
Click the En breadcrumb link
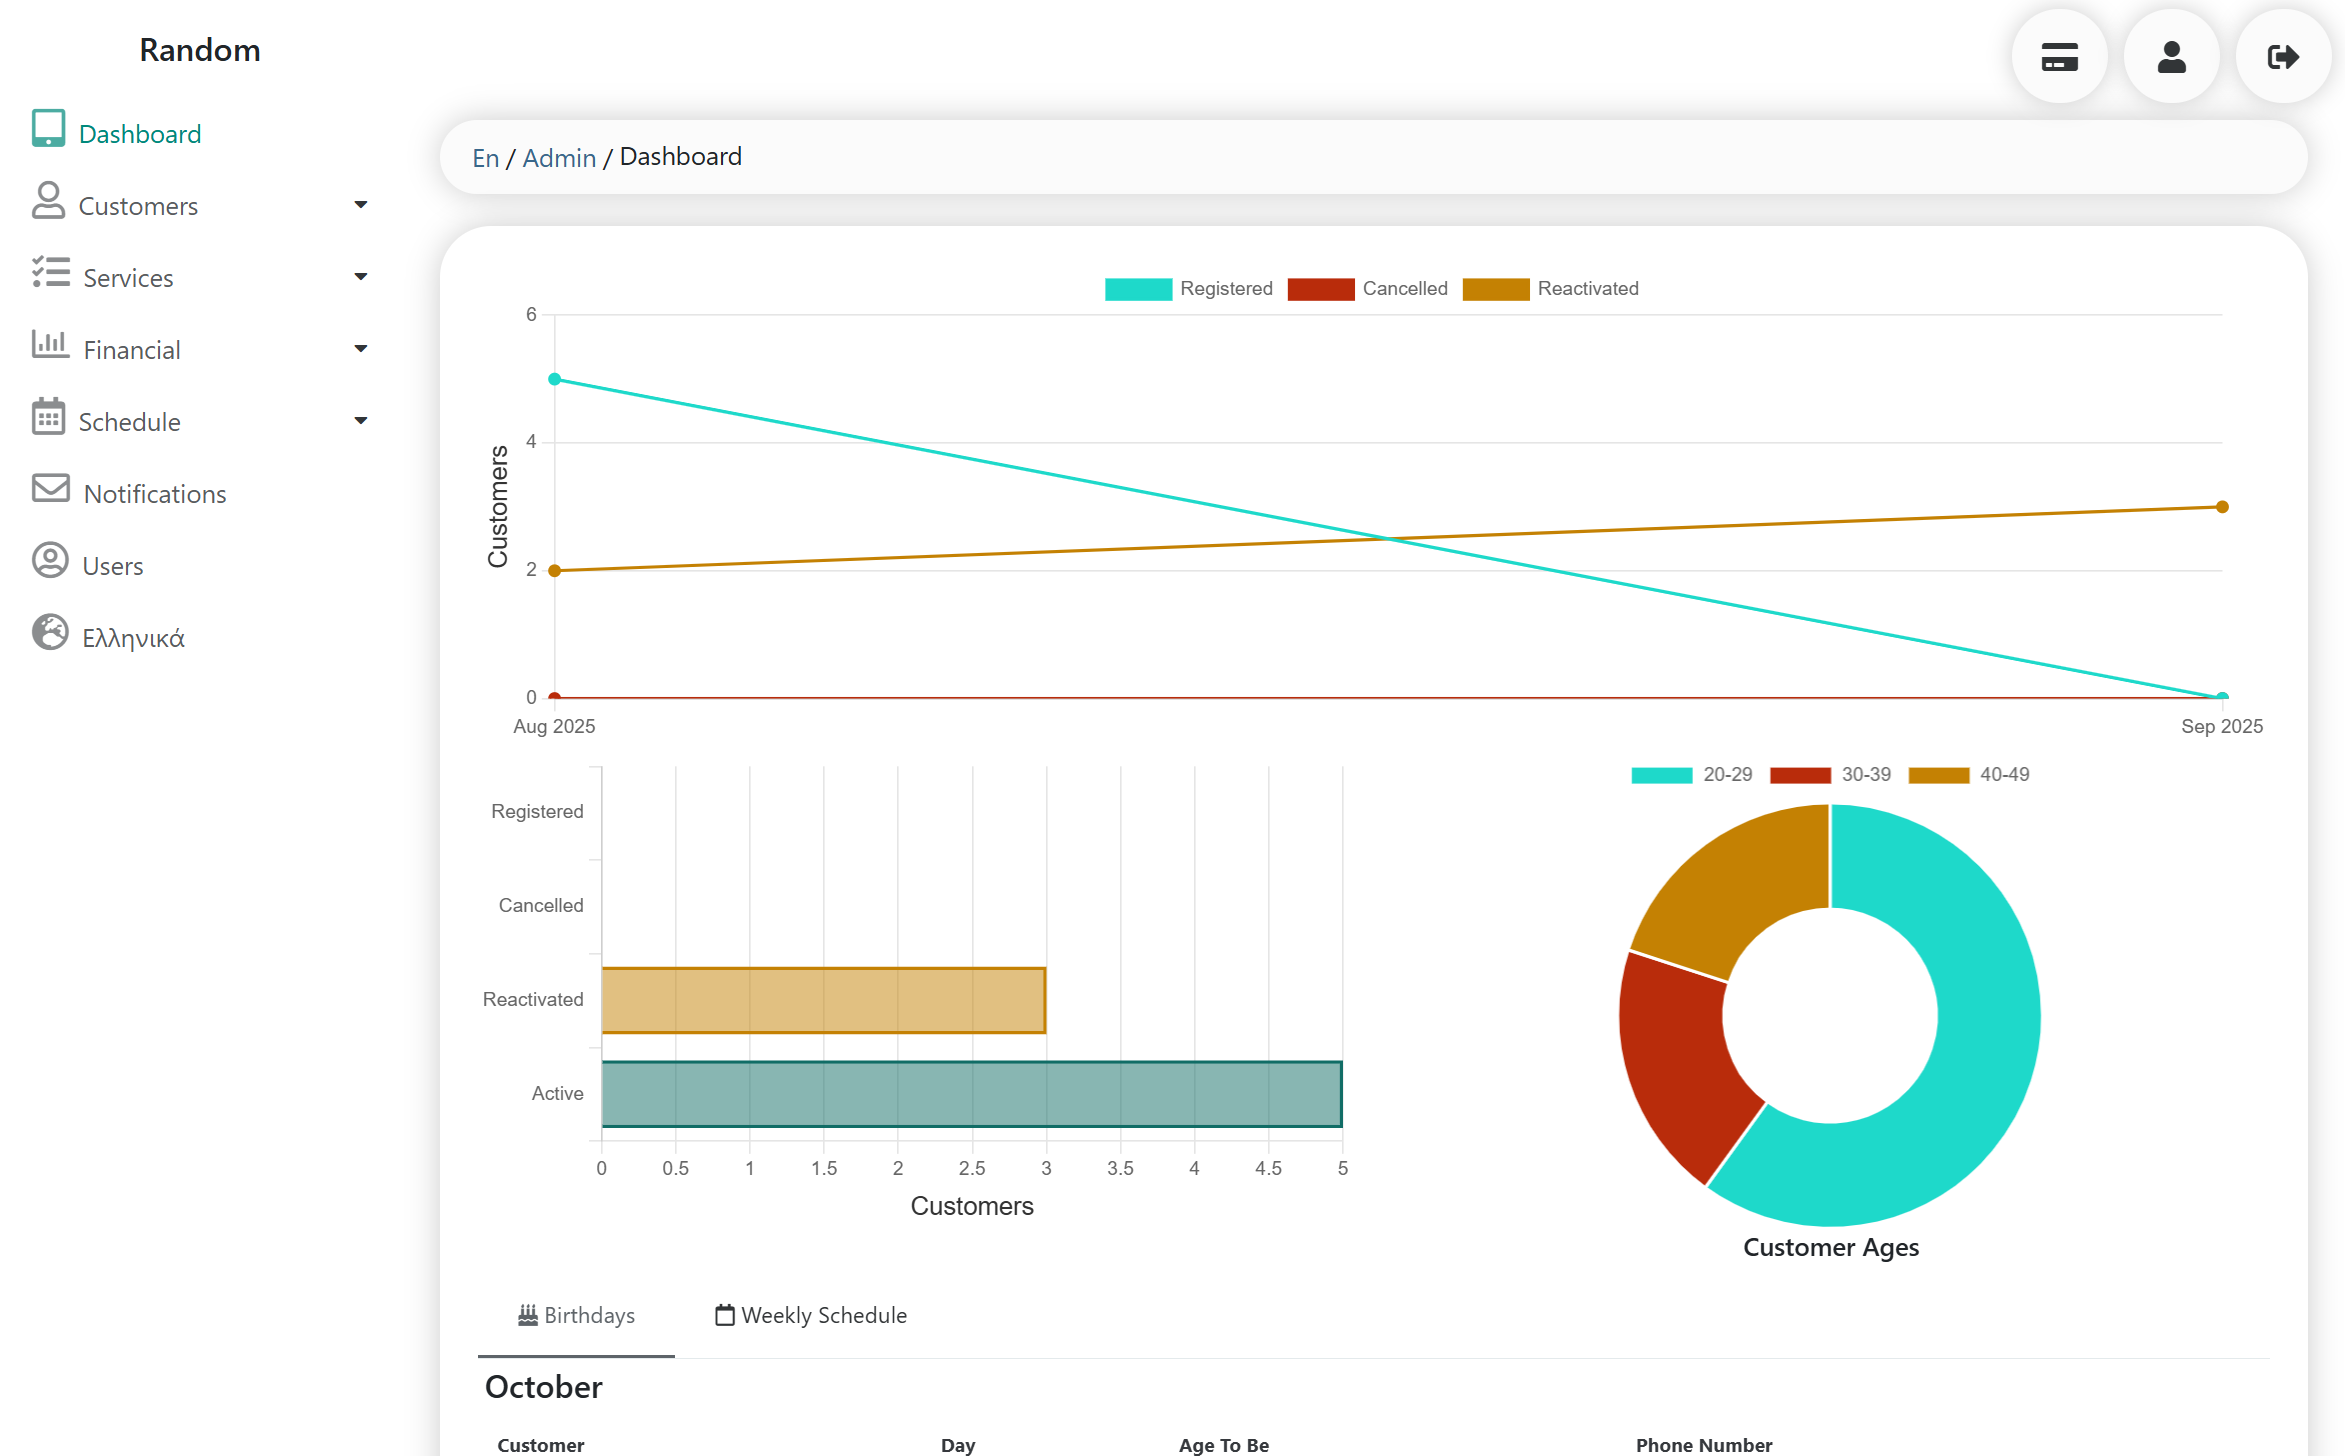click(x=485, y=158)
